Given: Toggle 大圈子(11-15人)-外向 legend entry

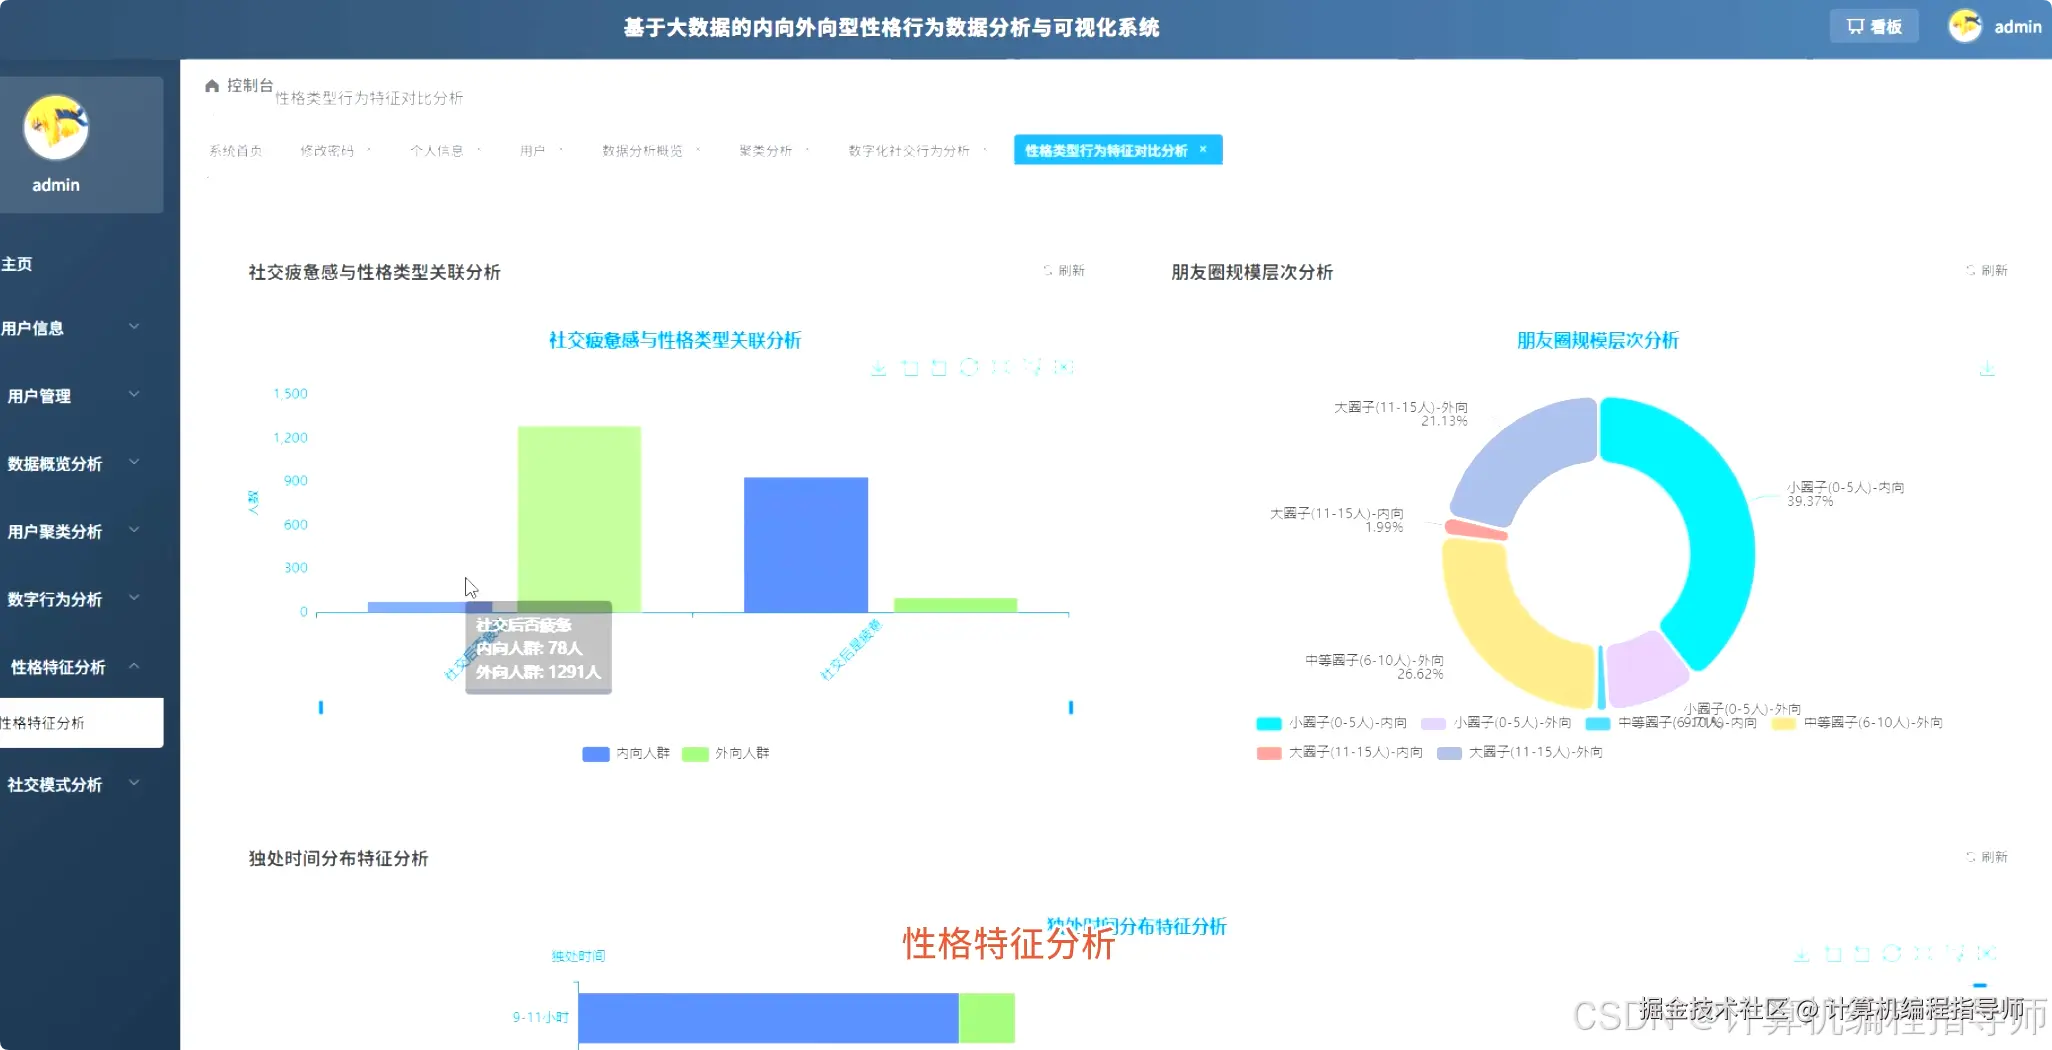Looking at the screenshot, I should [1520, 753].
